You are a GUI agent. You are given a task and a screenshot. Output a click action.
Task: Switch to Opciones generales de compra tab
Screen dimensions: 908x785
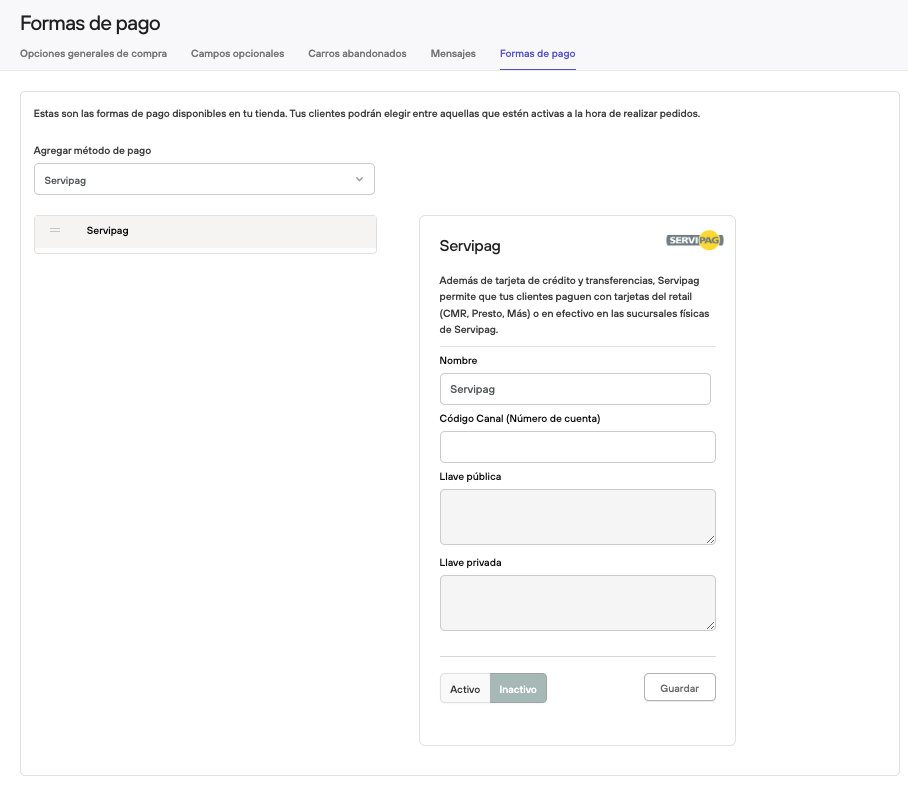click(93, 54)
